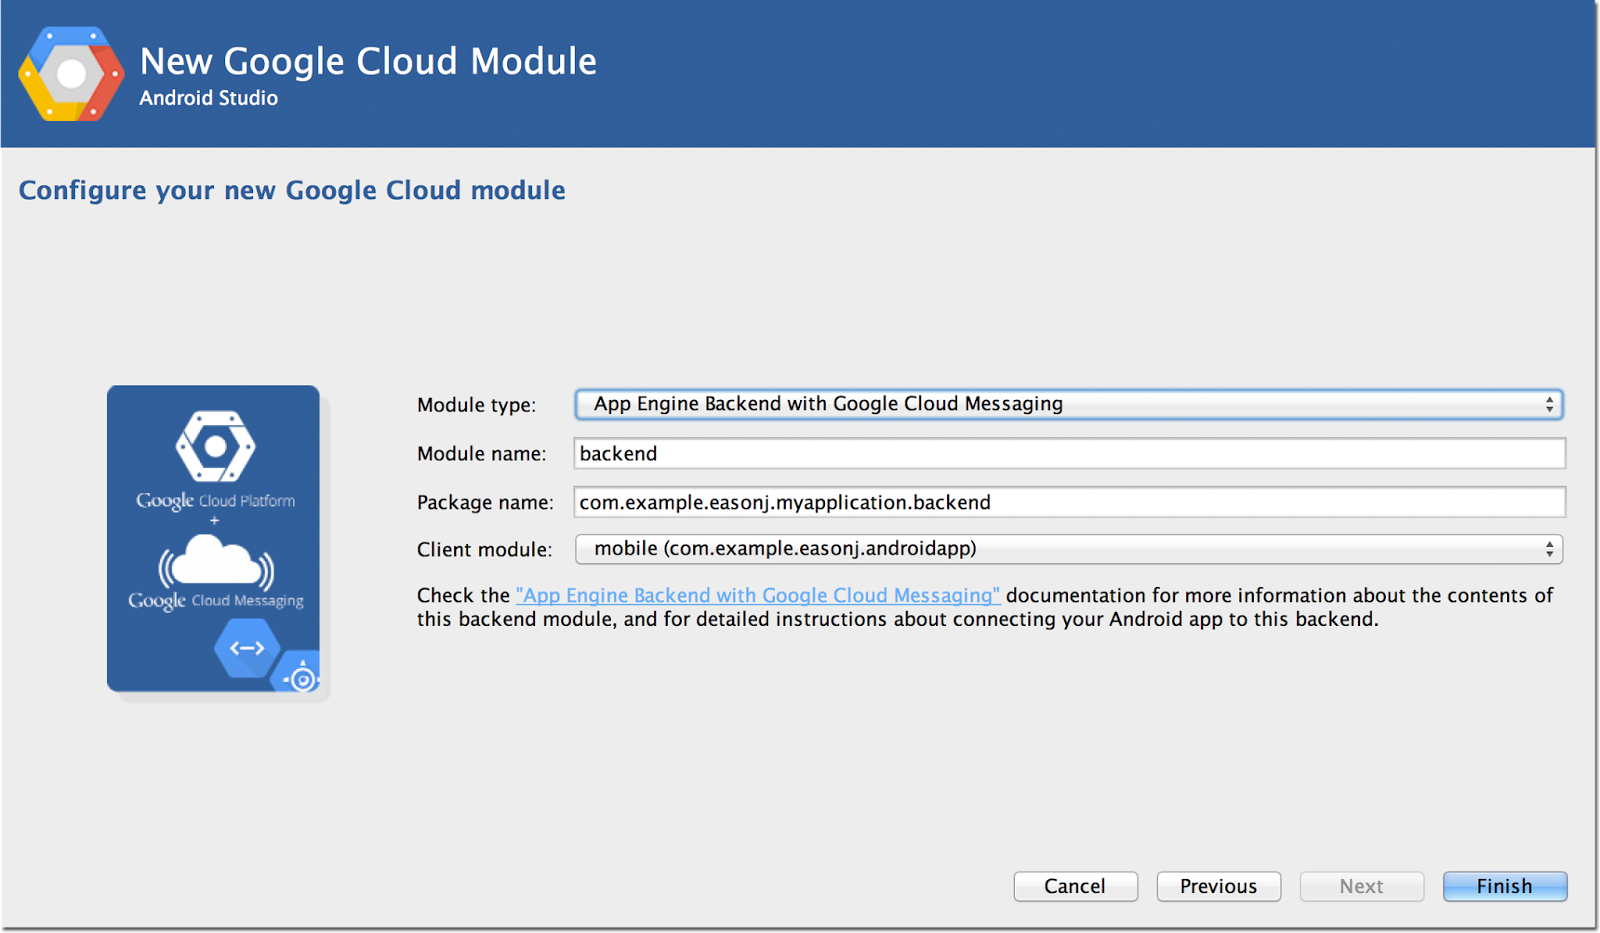The image size is (1600, 933).
Task: Click the "New Google Cloud Module" title
Action: 368,62
